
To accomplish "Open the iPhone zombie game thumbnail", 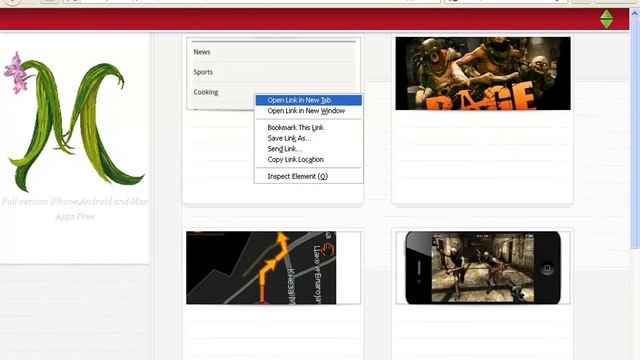I will pos(483,268).
